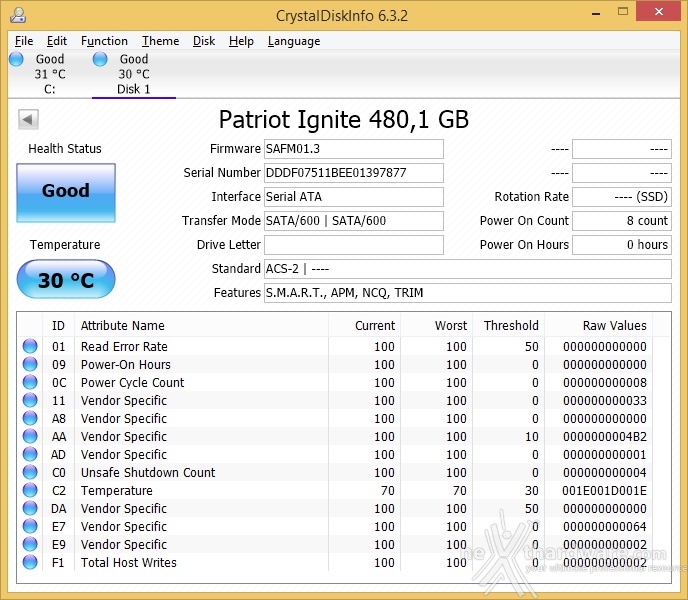Image resolution: width=688 pixels, height=600 pixels.
Task: Open the Help menu
Action: pyautogui.click(x=241, y=41)
